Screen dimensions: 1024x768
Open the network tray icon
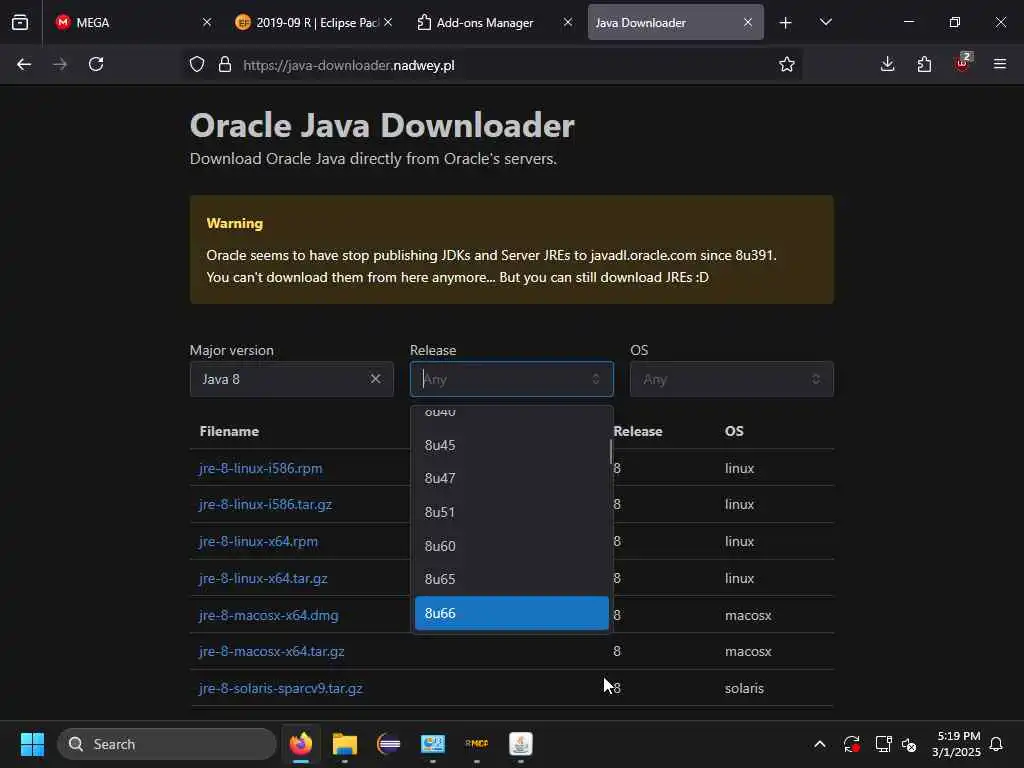(x=883, y=744)
